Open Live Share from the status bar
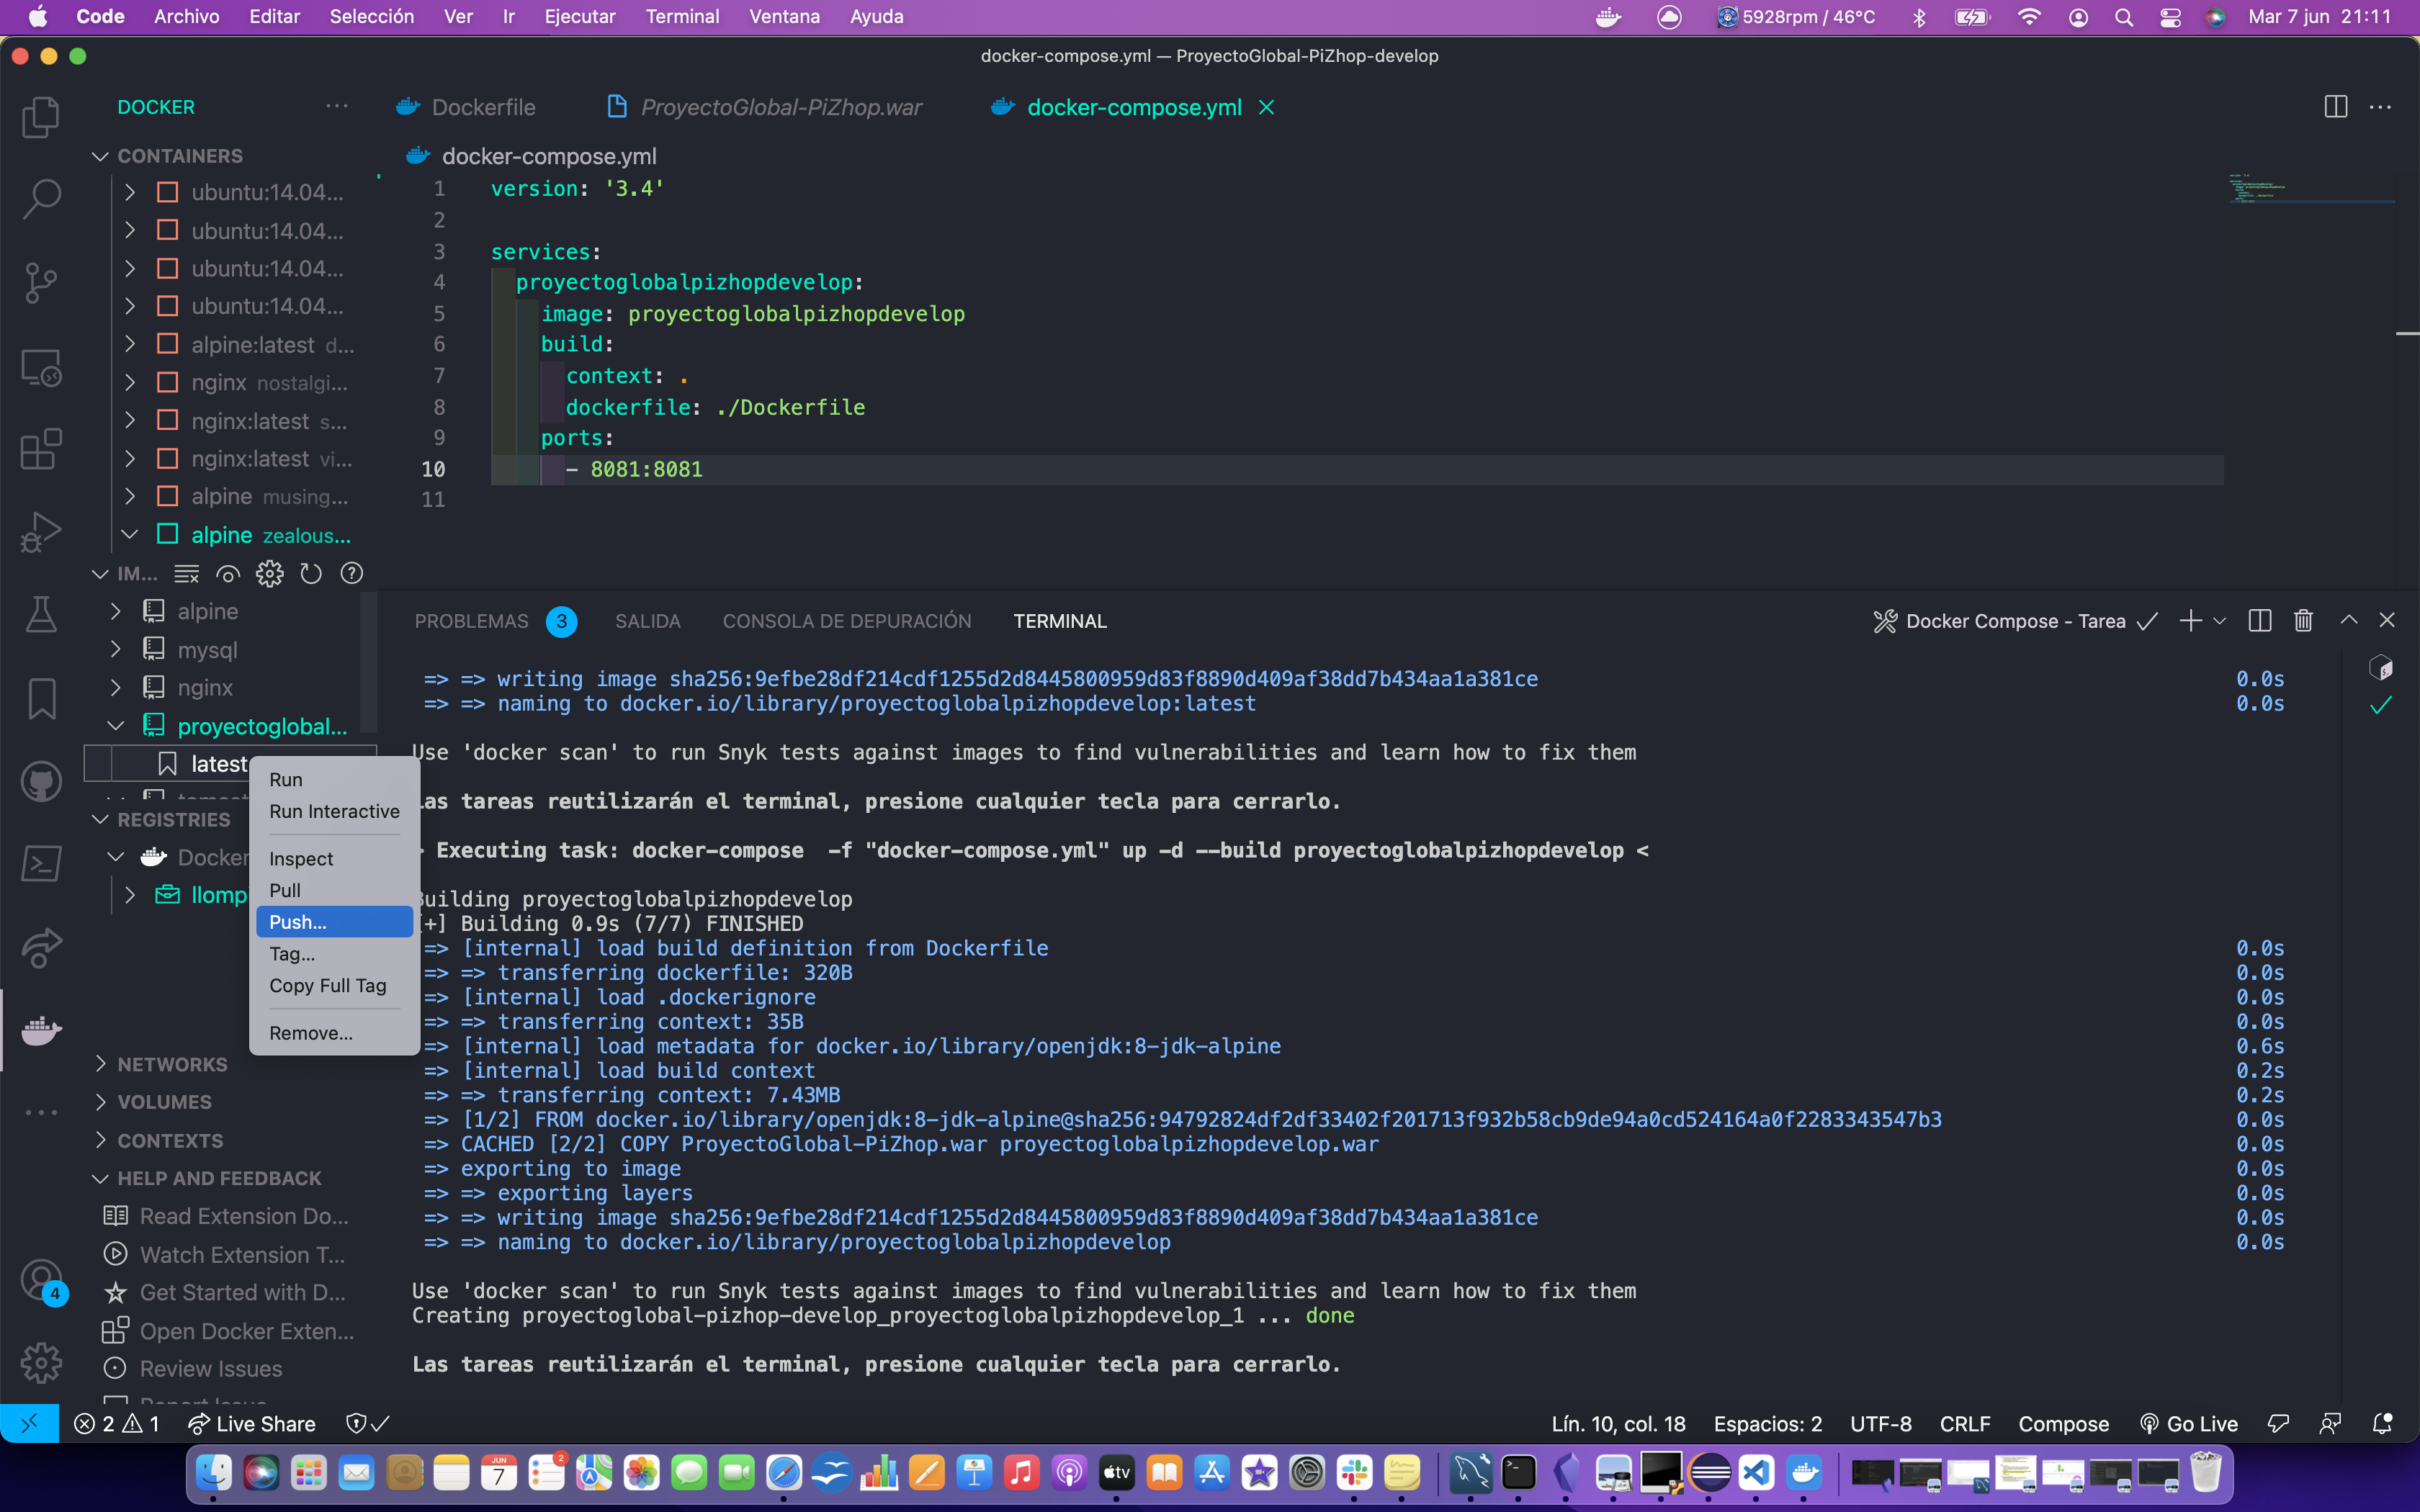 tap(252, 1423)
